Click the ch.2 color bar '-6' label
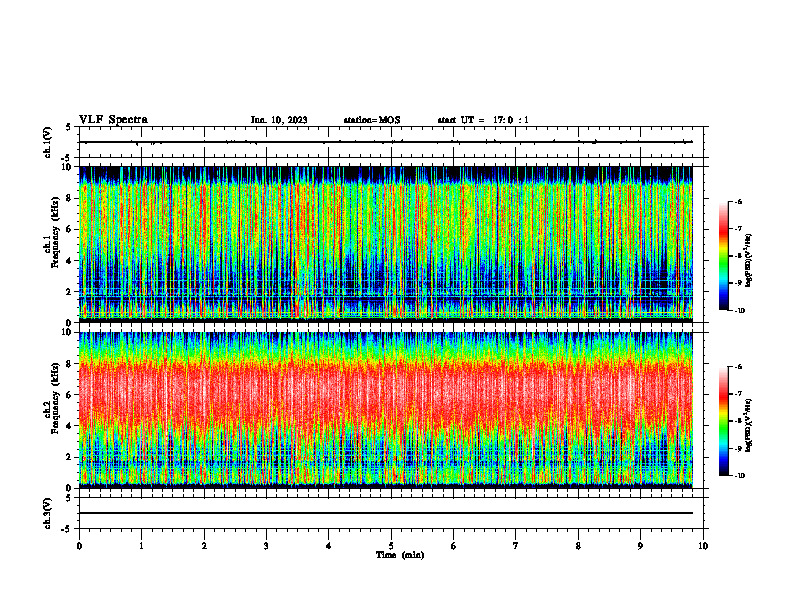This screenshot has width=792, height=612. [x=739, y=367]
